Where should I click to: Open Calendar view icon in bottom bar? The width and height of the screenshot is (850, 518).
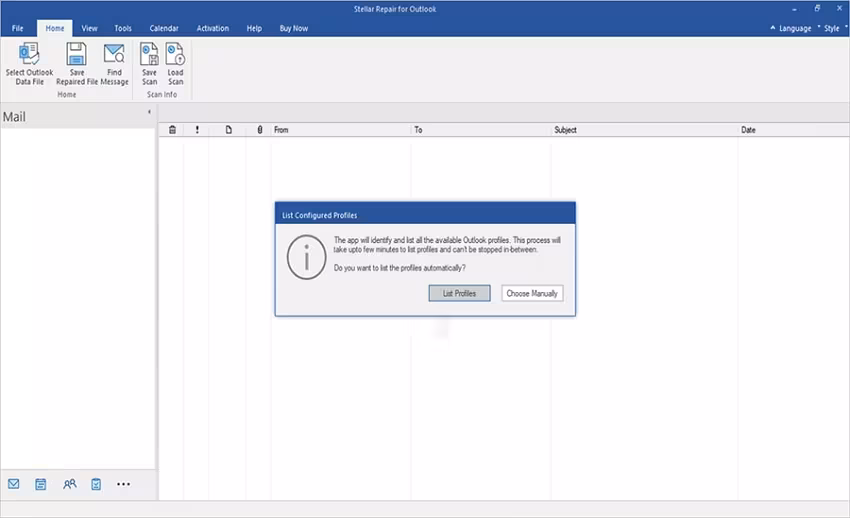pos(41,484)
